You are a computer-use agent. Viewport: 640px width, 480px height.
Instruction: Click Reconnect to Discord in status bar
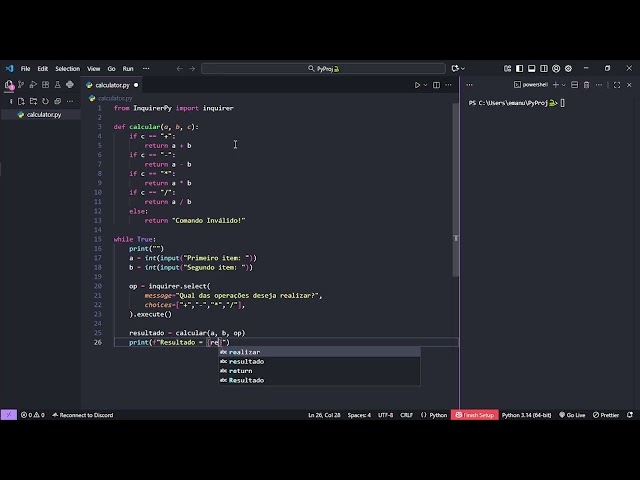click(x=82, y=415)
